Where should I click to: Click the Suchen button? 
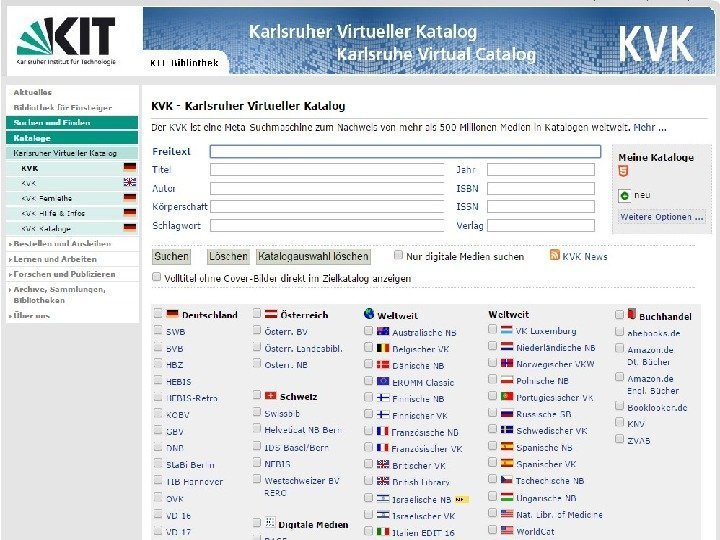[x=171, y=256]
